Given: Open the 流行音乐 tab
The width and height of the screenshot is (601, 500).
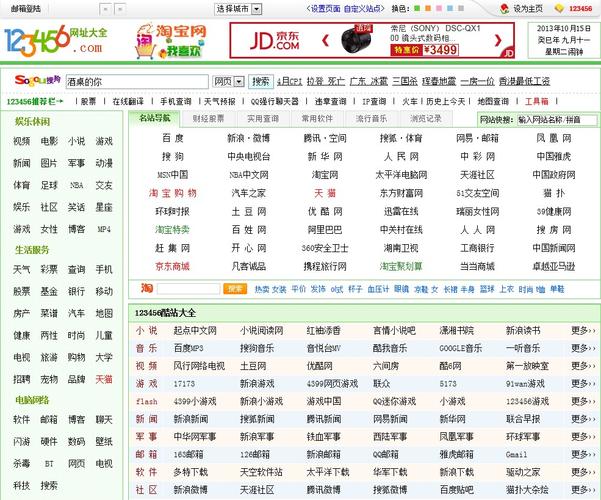Looking at the screenshot, I should point(371,119).
